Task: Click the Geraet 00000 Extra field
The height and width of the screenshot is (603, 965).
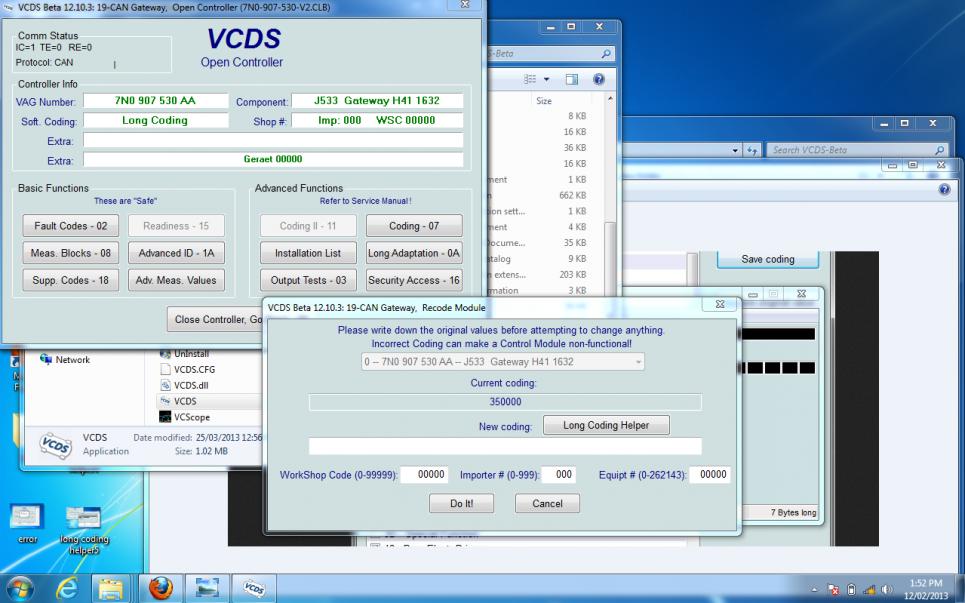Action: [x=273, y=159]
